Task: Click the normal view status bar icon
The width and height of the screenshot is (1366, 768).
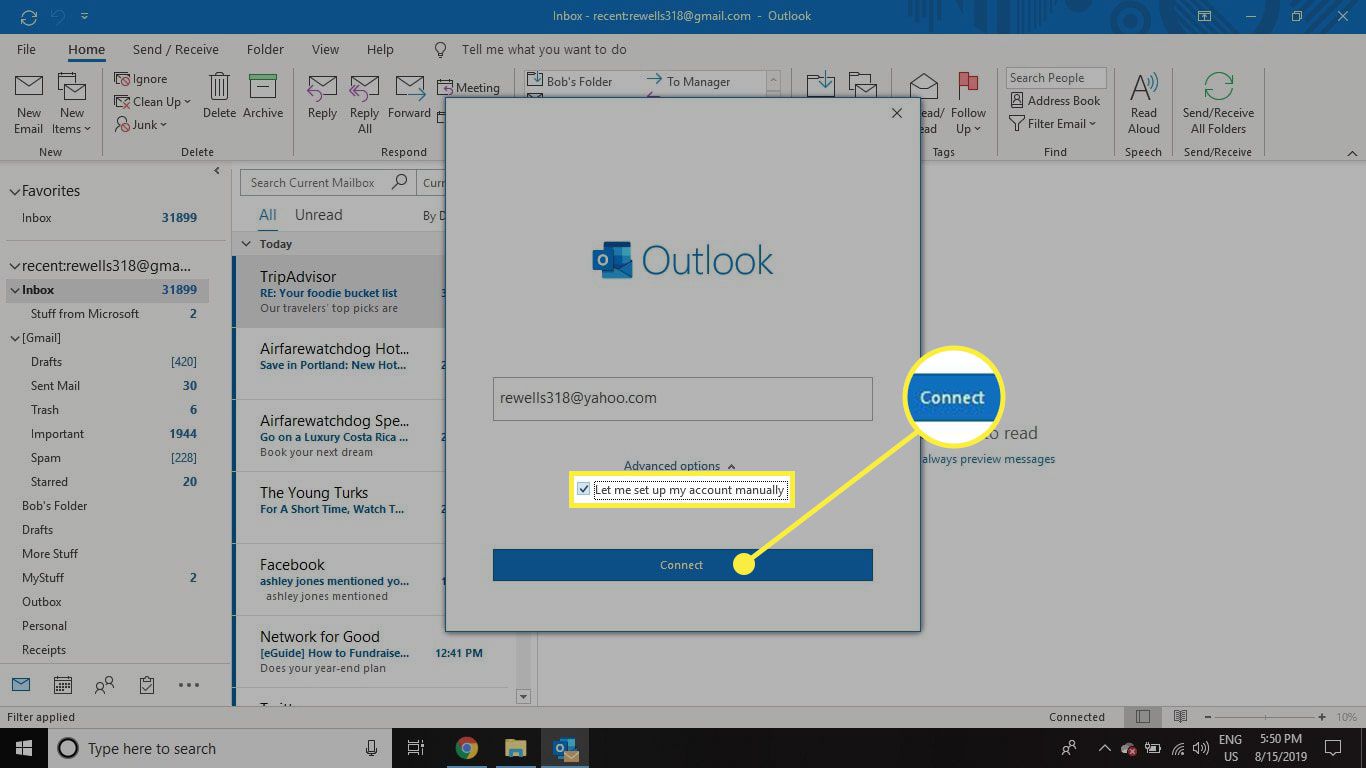Action: tap(1144, 717)
